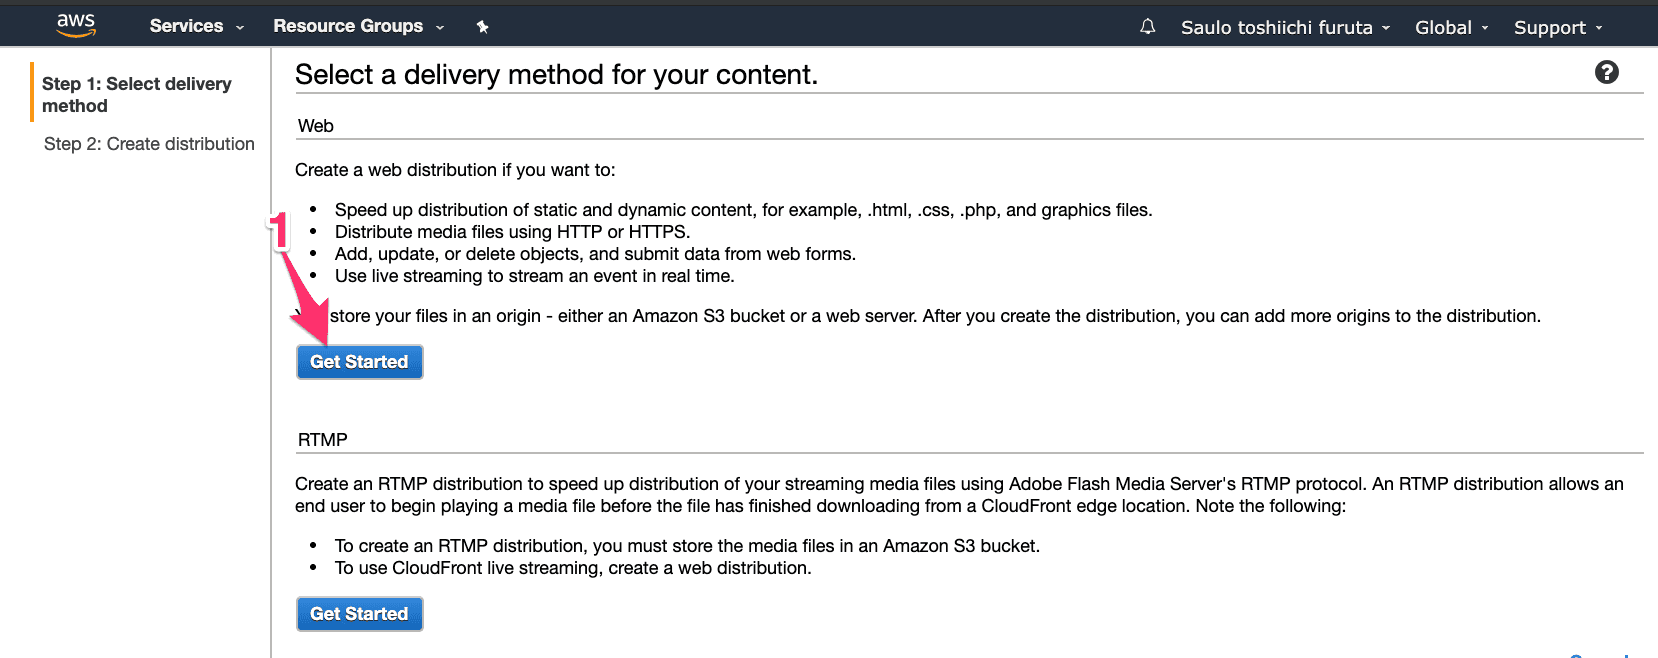
Task: Expand the Services menu
Action: (x=197, y=26)
